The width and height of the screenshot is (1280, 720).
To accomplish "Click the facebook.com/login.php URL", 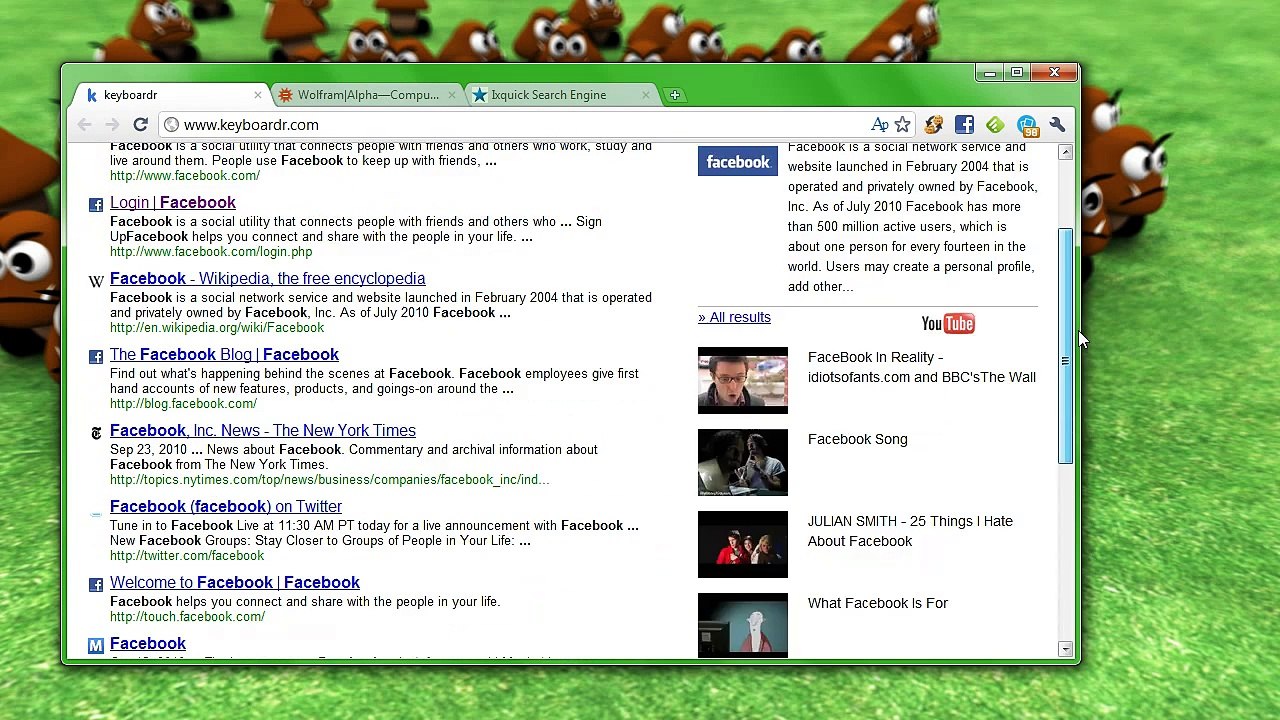I will [x=211, y=252].
